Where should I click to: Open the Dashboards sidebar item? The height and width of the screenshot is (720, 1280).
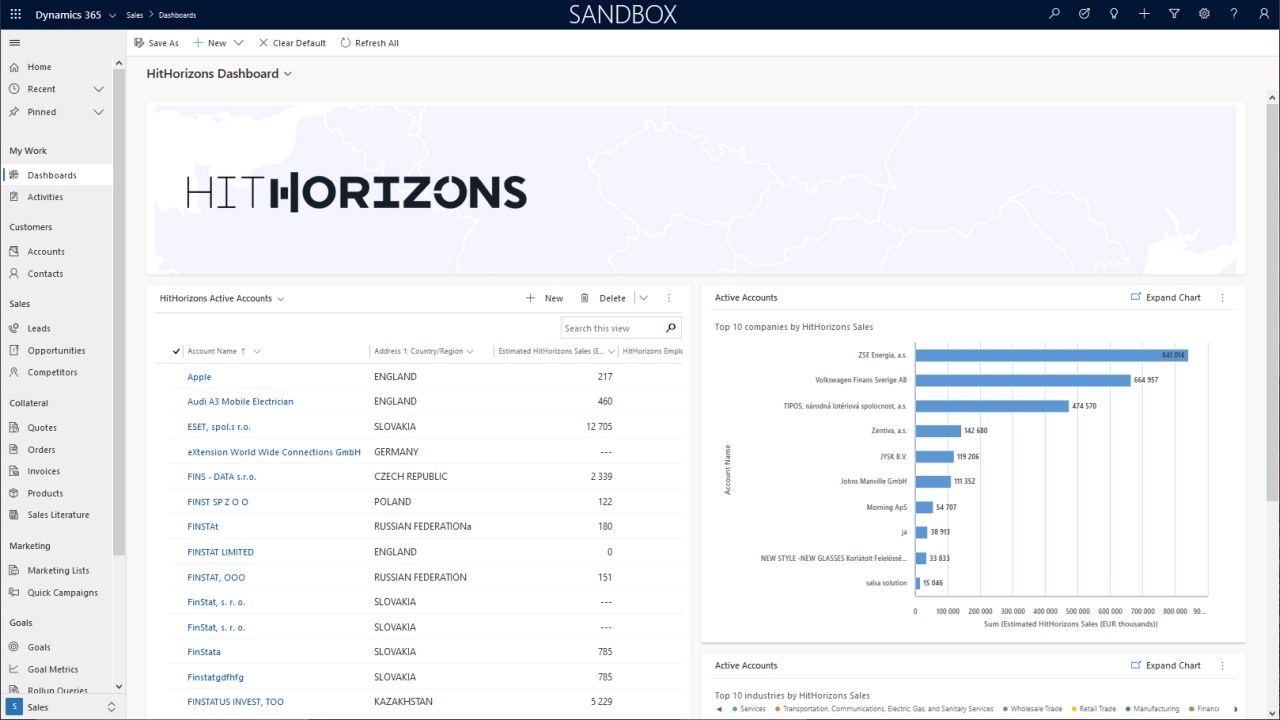tap(56, 175)
